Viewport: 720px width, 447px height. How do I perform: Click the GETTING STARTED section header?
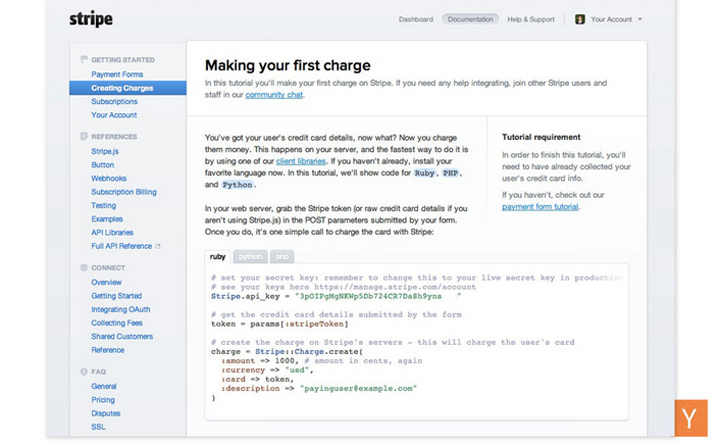point(123,60)
